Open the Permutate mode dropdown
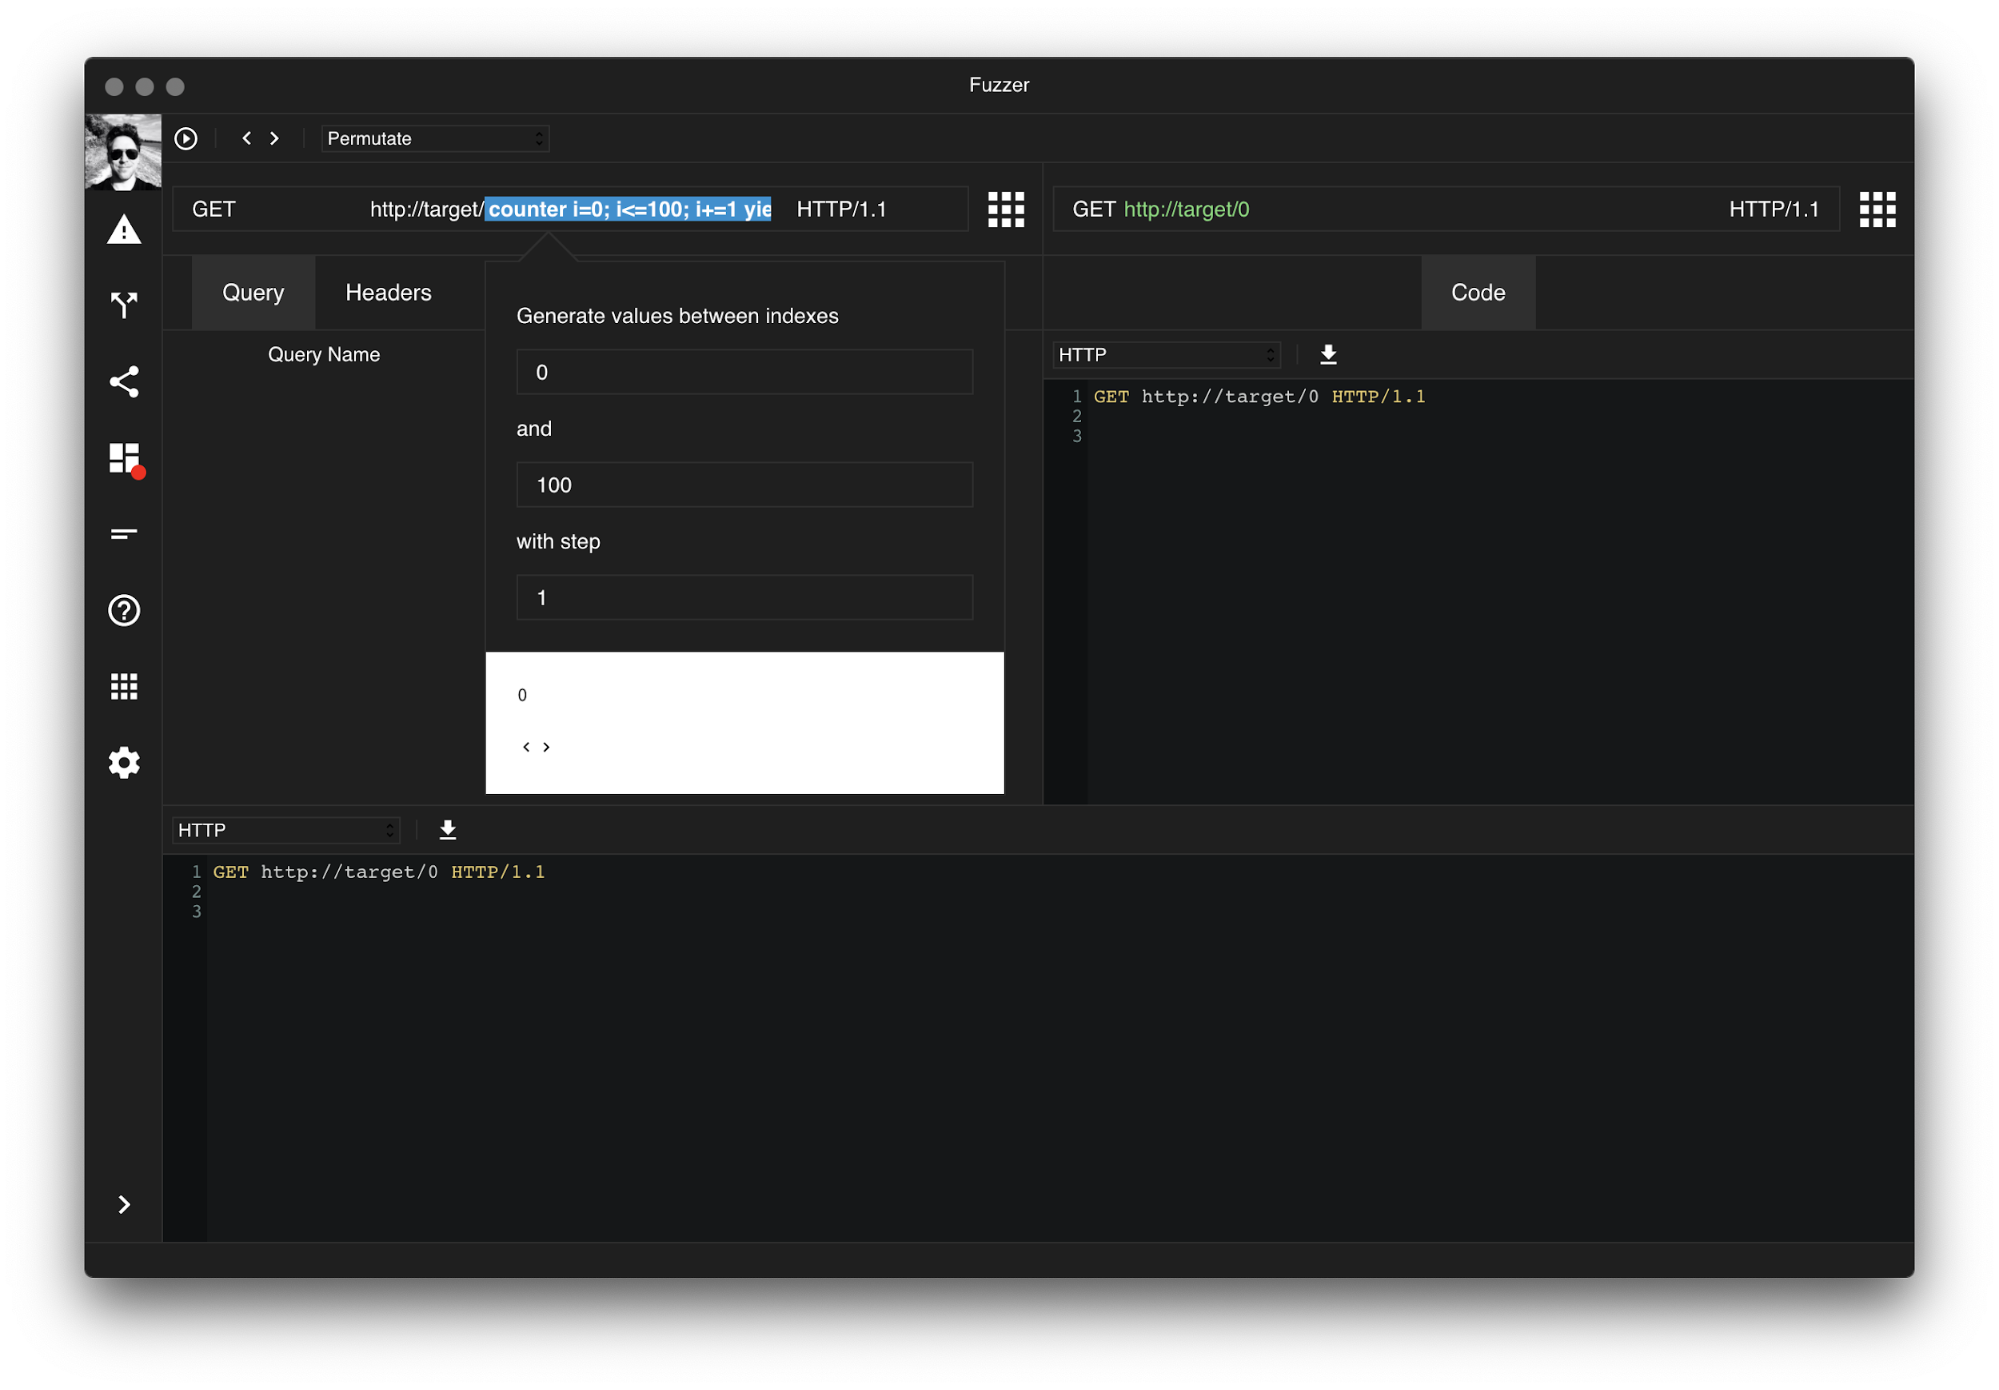 pos(435,139)
